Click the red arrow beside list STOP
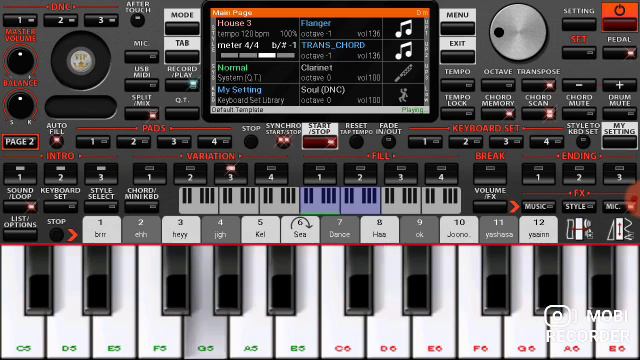This screenshot has height=360, width=640. (x=72, y=235)
